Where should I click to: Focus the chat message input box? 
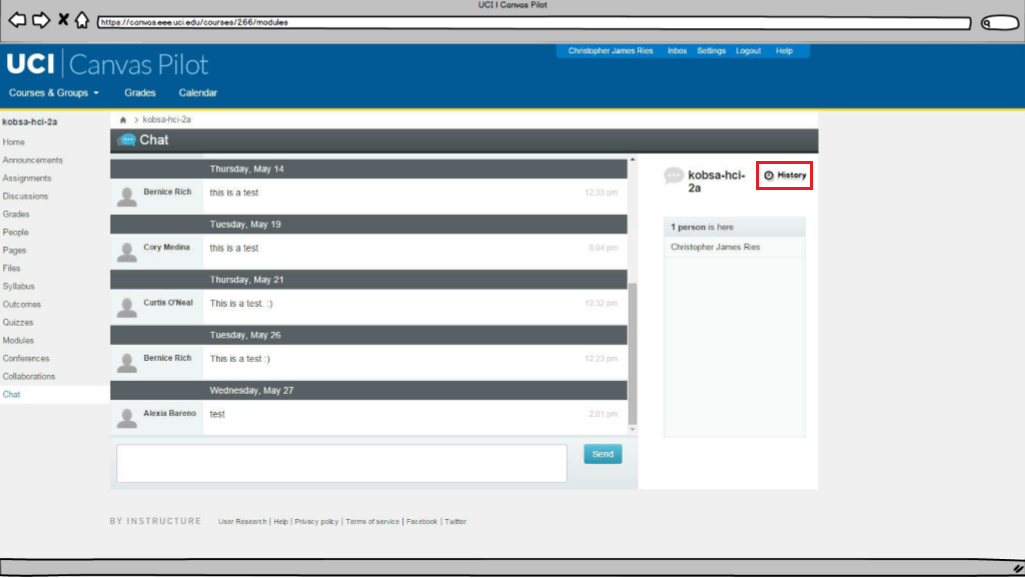[x=341, y=464]
